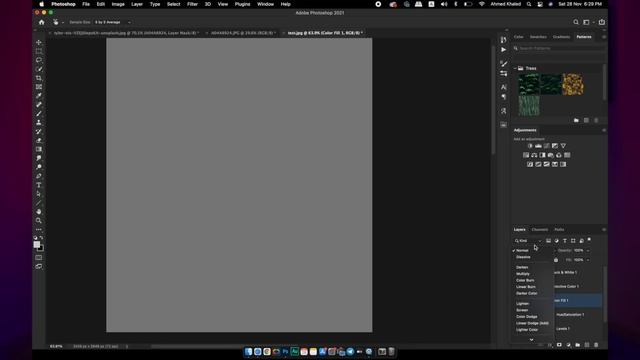
Task: Filter layers by adjustment layers
Action: (557, 241)
